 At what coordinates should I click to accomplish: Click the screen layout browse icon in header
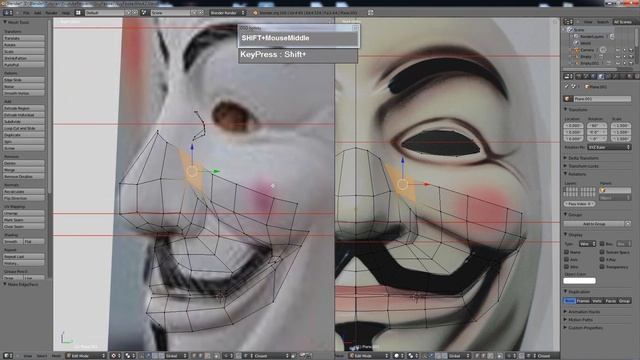pos(78,13)
